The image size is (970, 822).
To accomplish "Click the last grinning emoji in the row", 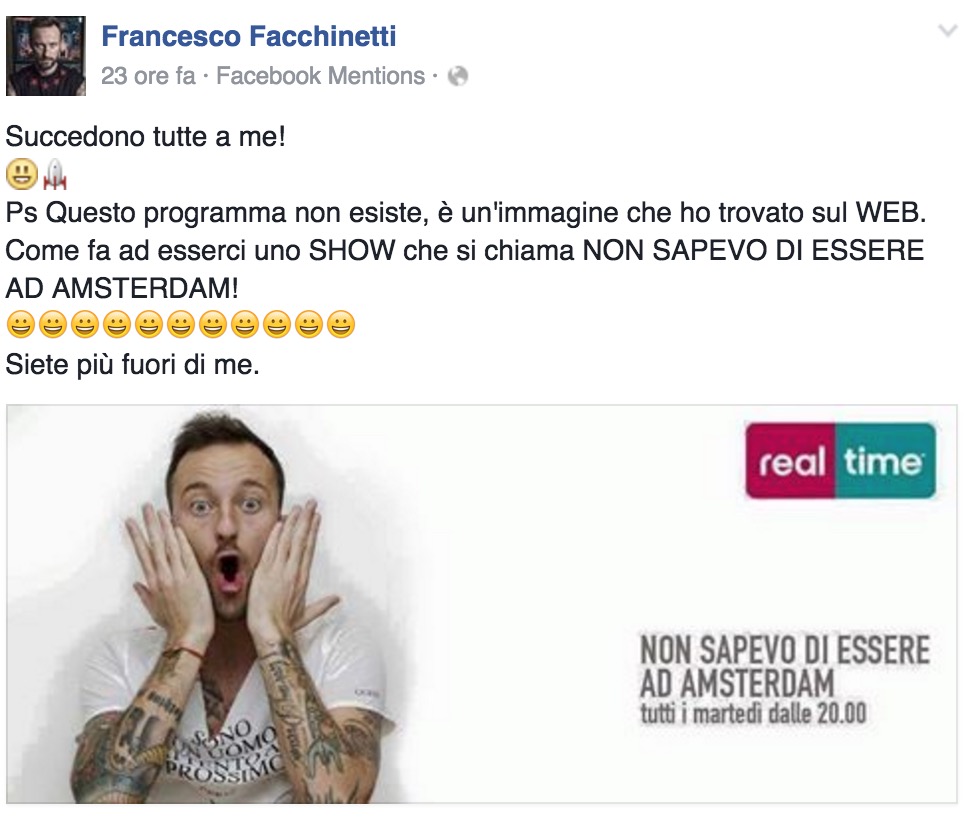I will pos(341,325).
